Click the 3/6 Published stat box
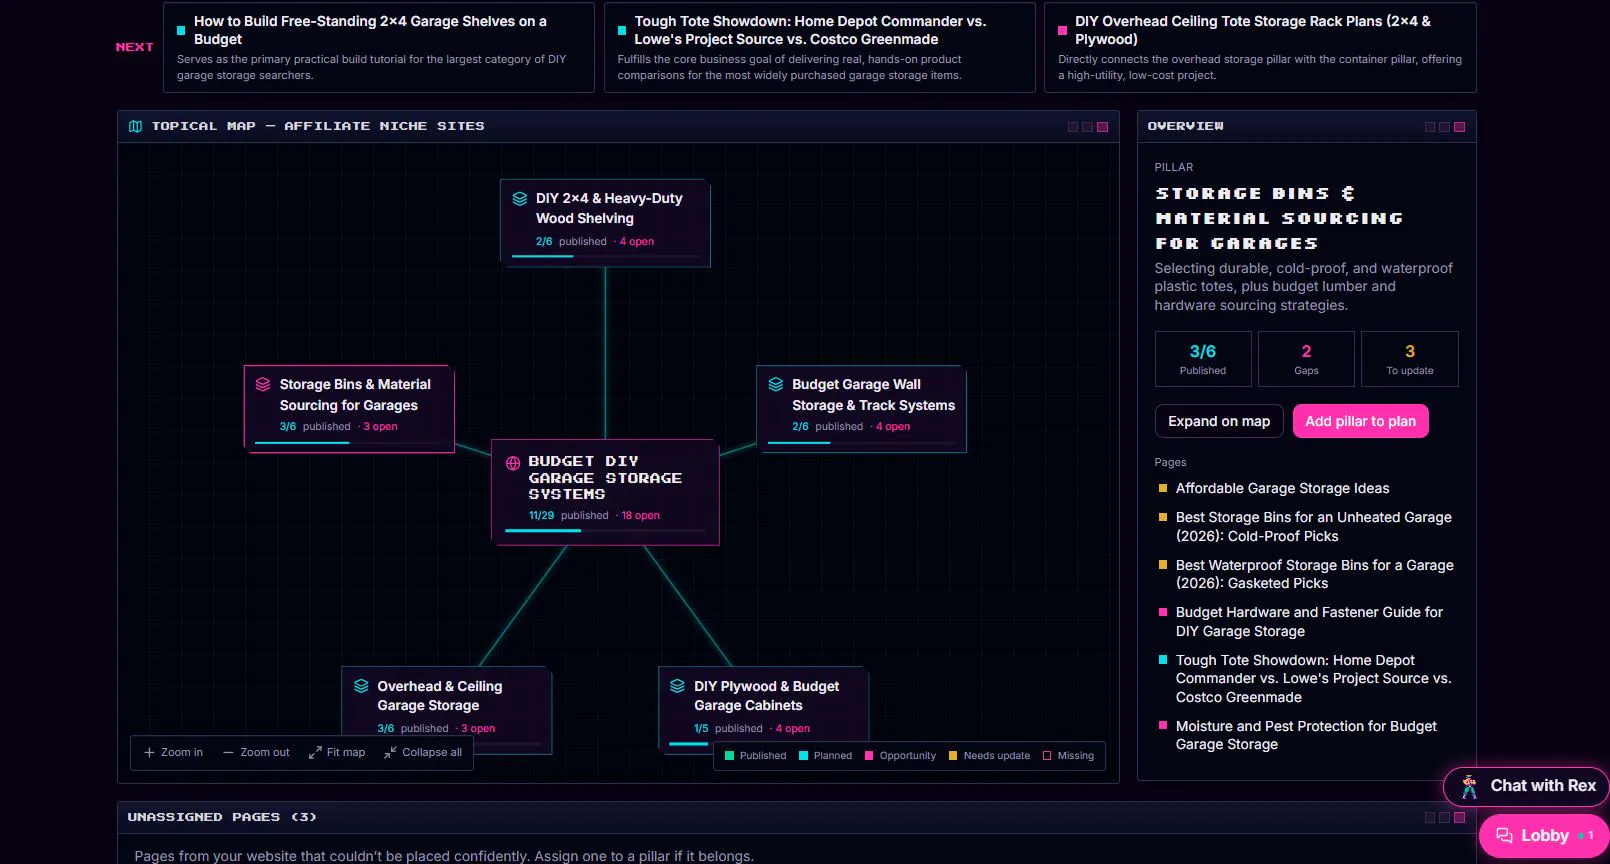This screenshot has width=1610, height=864. coord(1203,359)
